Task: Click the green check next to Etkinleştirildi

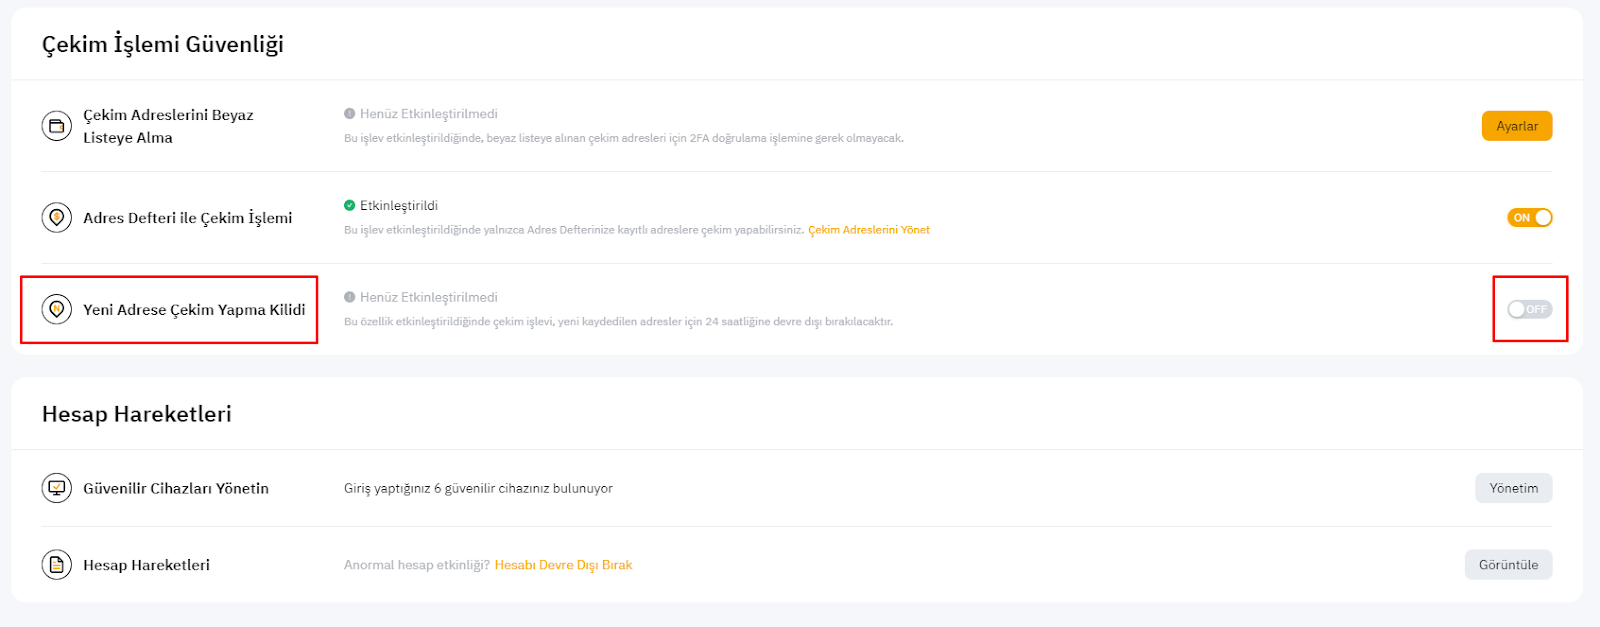Action: [x=350, y=205]
